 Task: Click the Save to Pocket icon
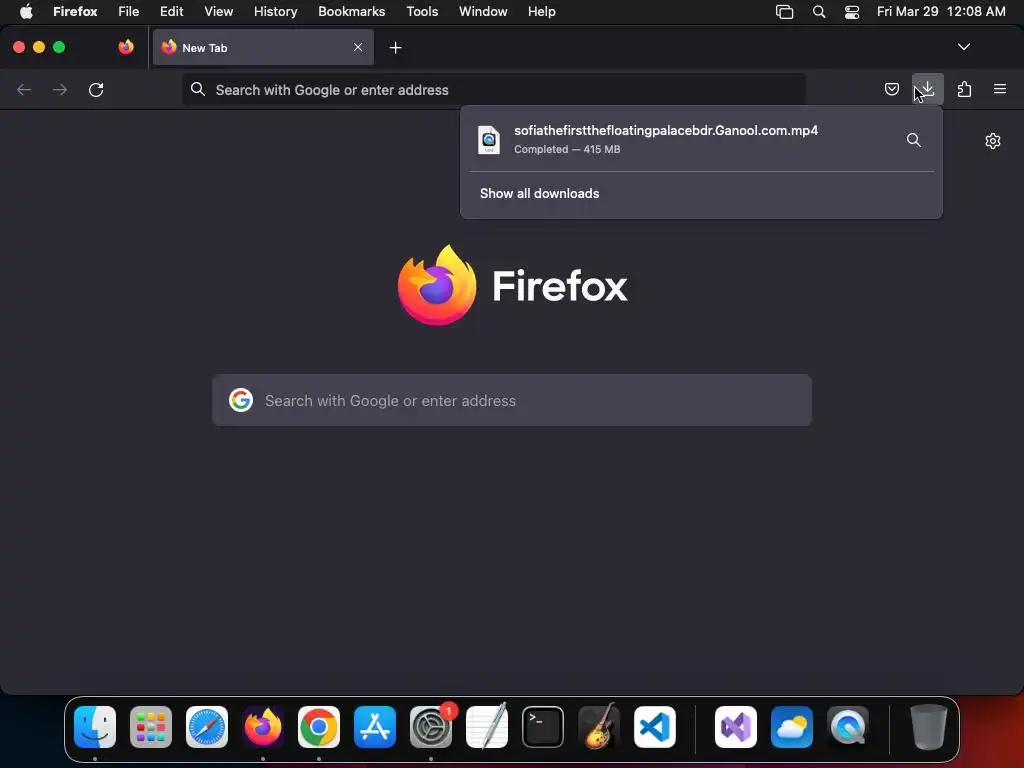click(x=891, y=89)
